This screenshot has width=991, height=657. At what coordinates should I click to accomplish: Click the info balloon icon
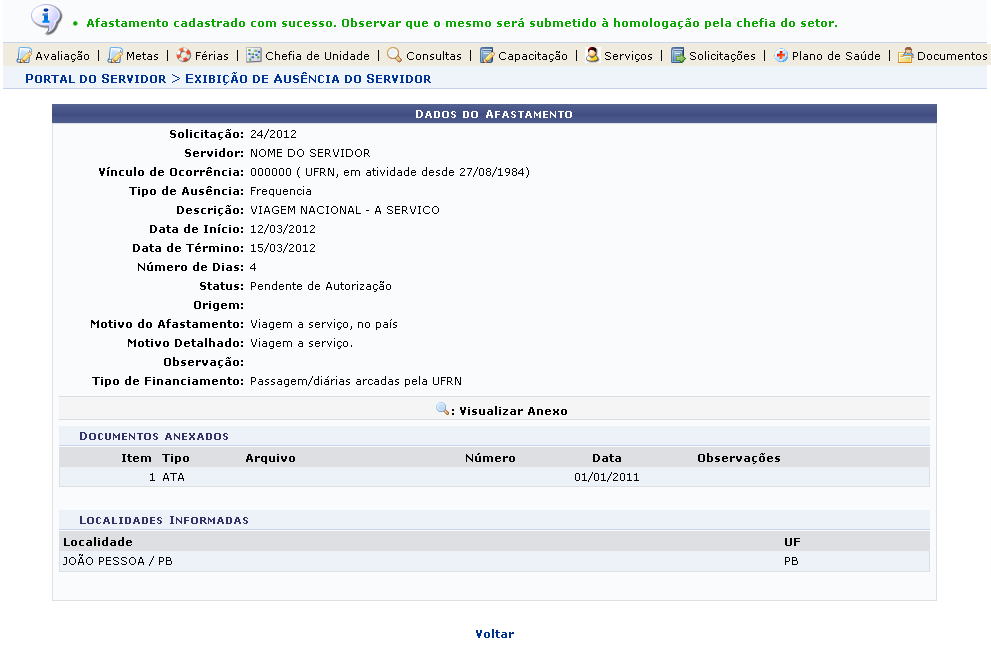tap(46, 19)
